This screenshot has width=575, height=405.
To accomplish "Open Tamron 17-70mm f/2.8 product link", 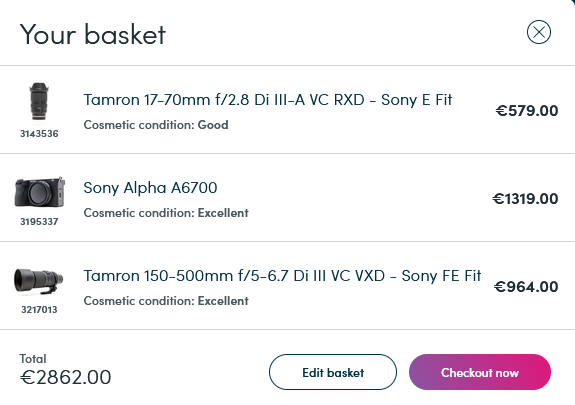I will [268, 100].
